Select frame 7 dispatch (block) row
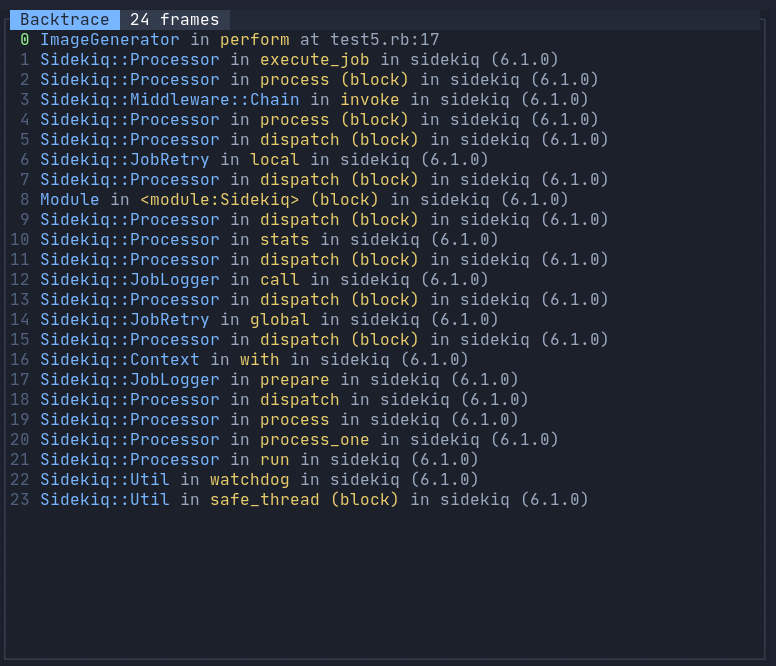776x666 pixels. [385, 180]
